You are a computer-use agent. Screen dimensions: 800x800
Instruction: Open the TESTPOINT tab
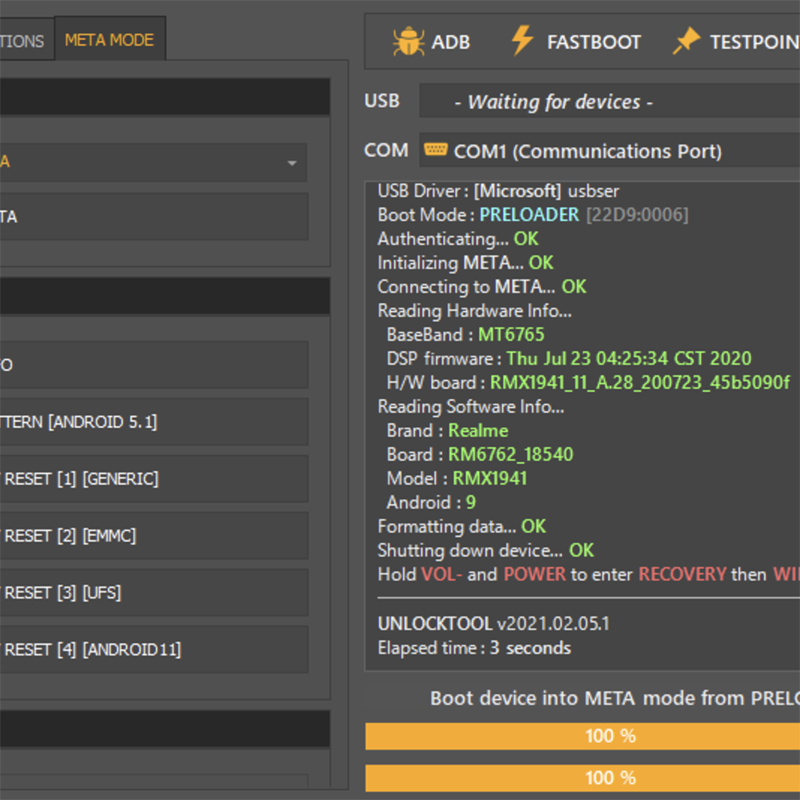point(755,42)
